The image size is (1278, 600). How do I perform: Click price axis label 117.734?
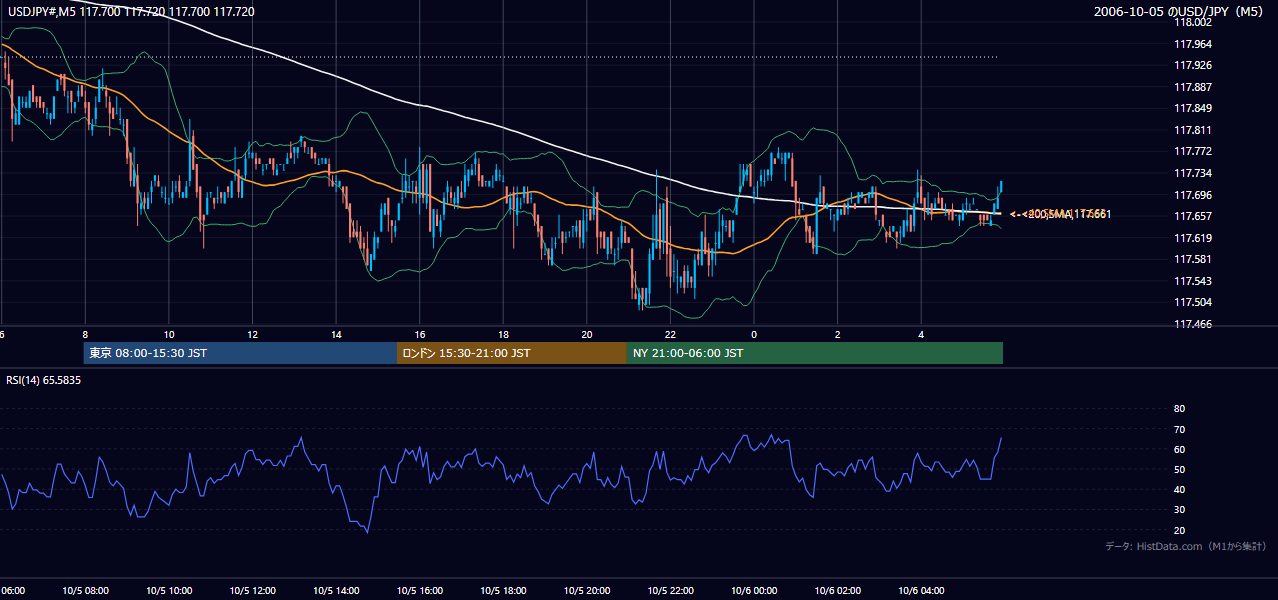[x=1192, y=173]
